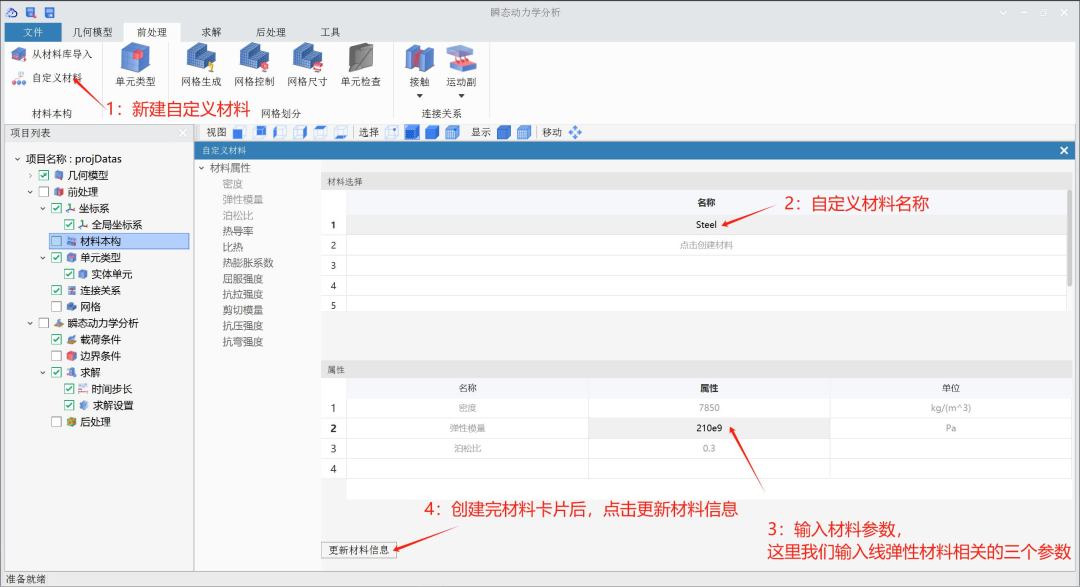Screen dimensions: 1080x587
Task: Switch to front view cube icon
Action: coord(238,132)
